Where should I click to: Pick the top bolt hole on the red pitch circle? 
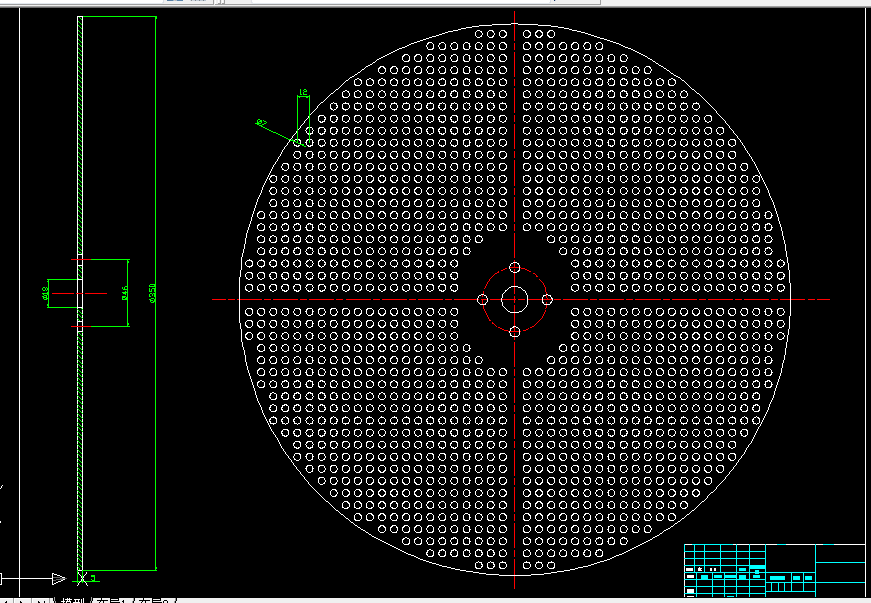(x=514, y=267)
